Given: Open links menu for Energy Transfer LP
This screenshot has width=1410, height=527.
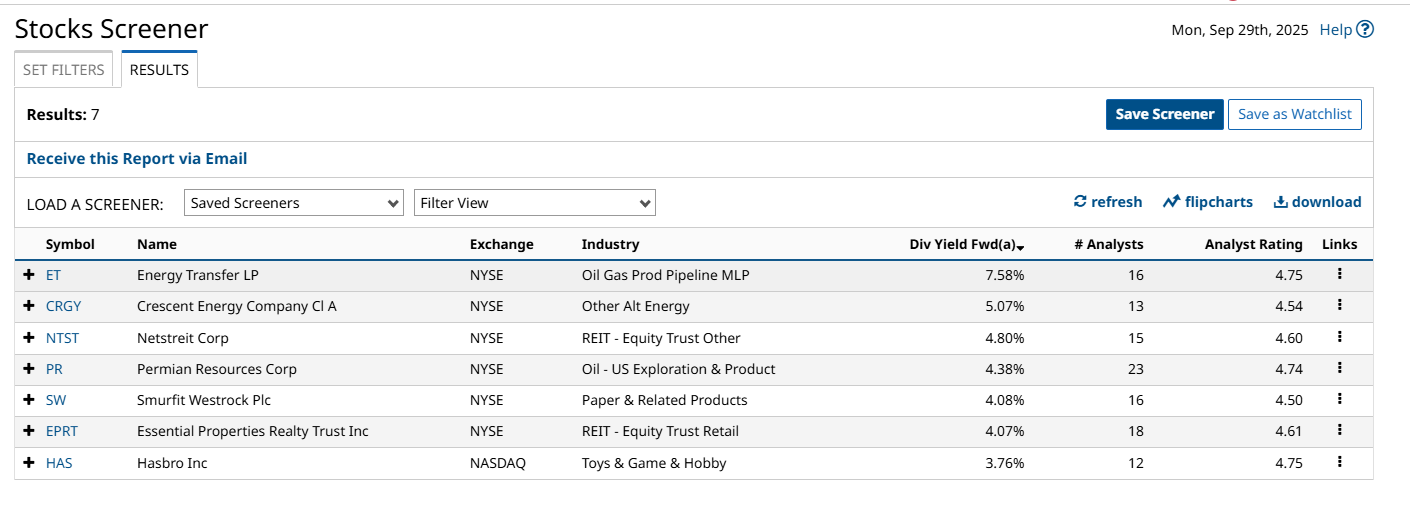Looking at the screenshot, I should coord(1339,274).
